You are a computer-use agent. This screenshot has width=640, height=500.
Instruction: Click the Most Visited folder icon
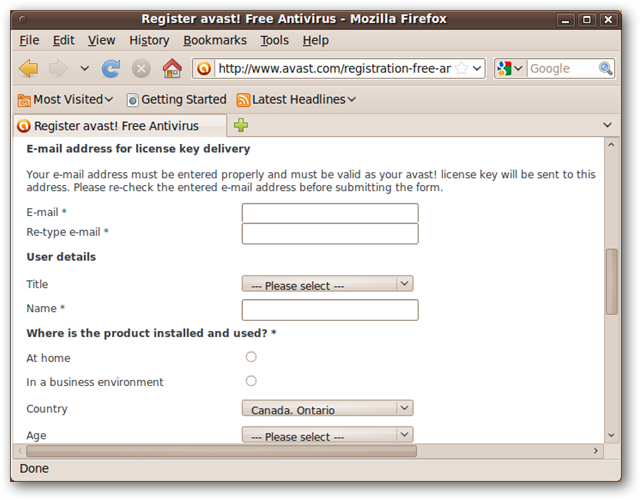[24, 100]
